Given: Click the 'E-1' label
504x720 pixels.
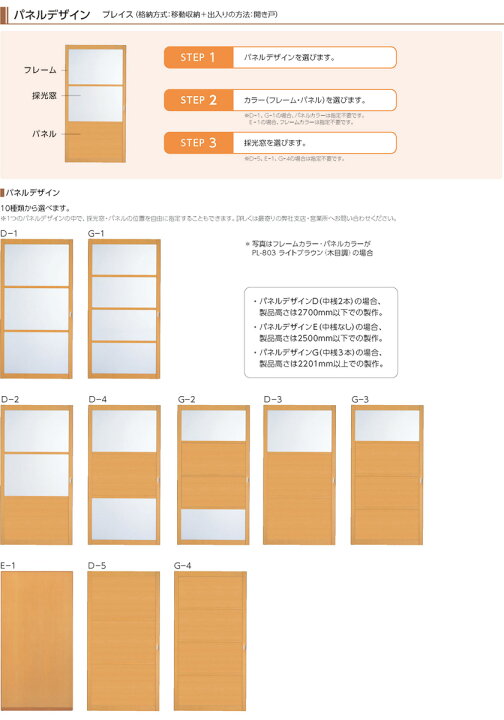Looking at the screenshot, I should coord(8,566).
